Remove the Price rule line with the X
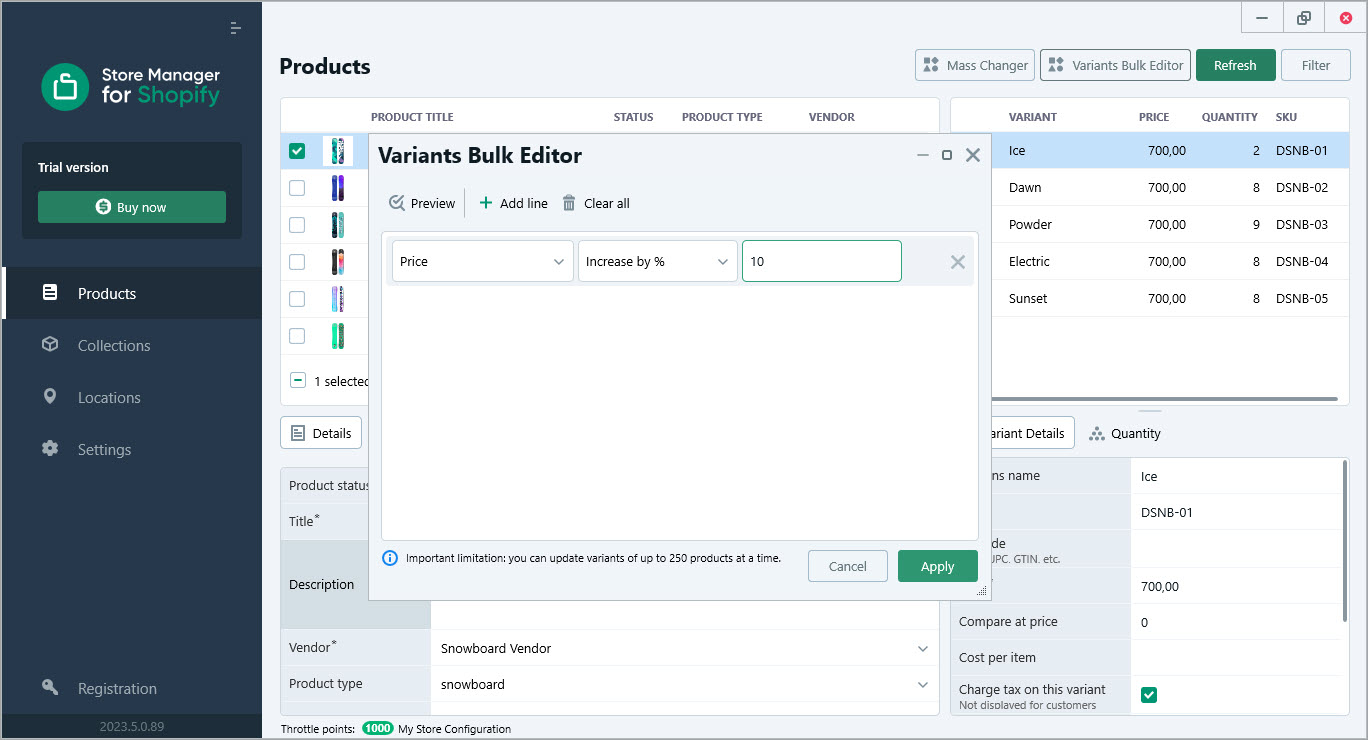 tap(958, 262)
